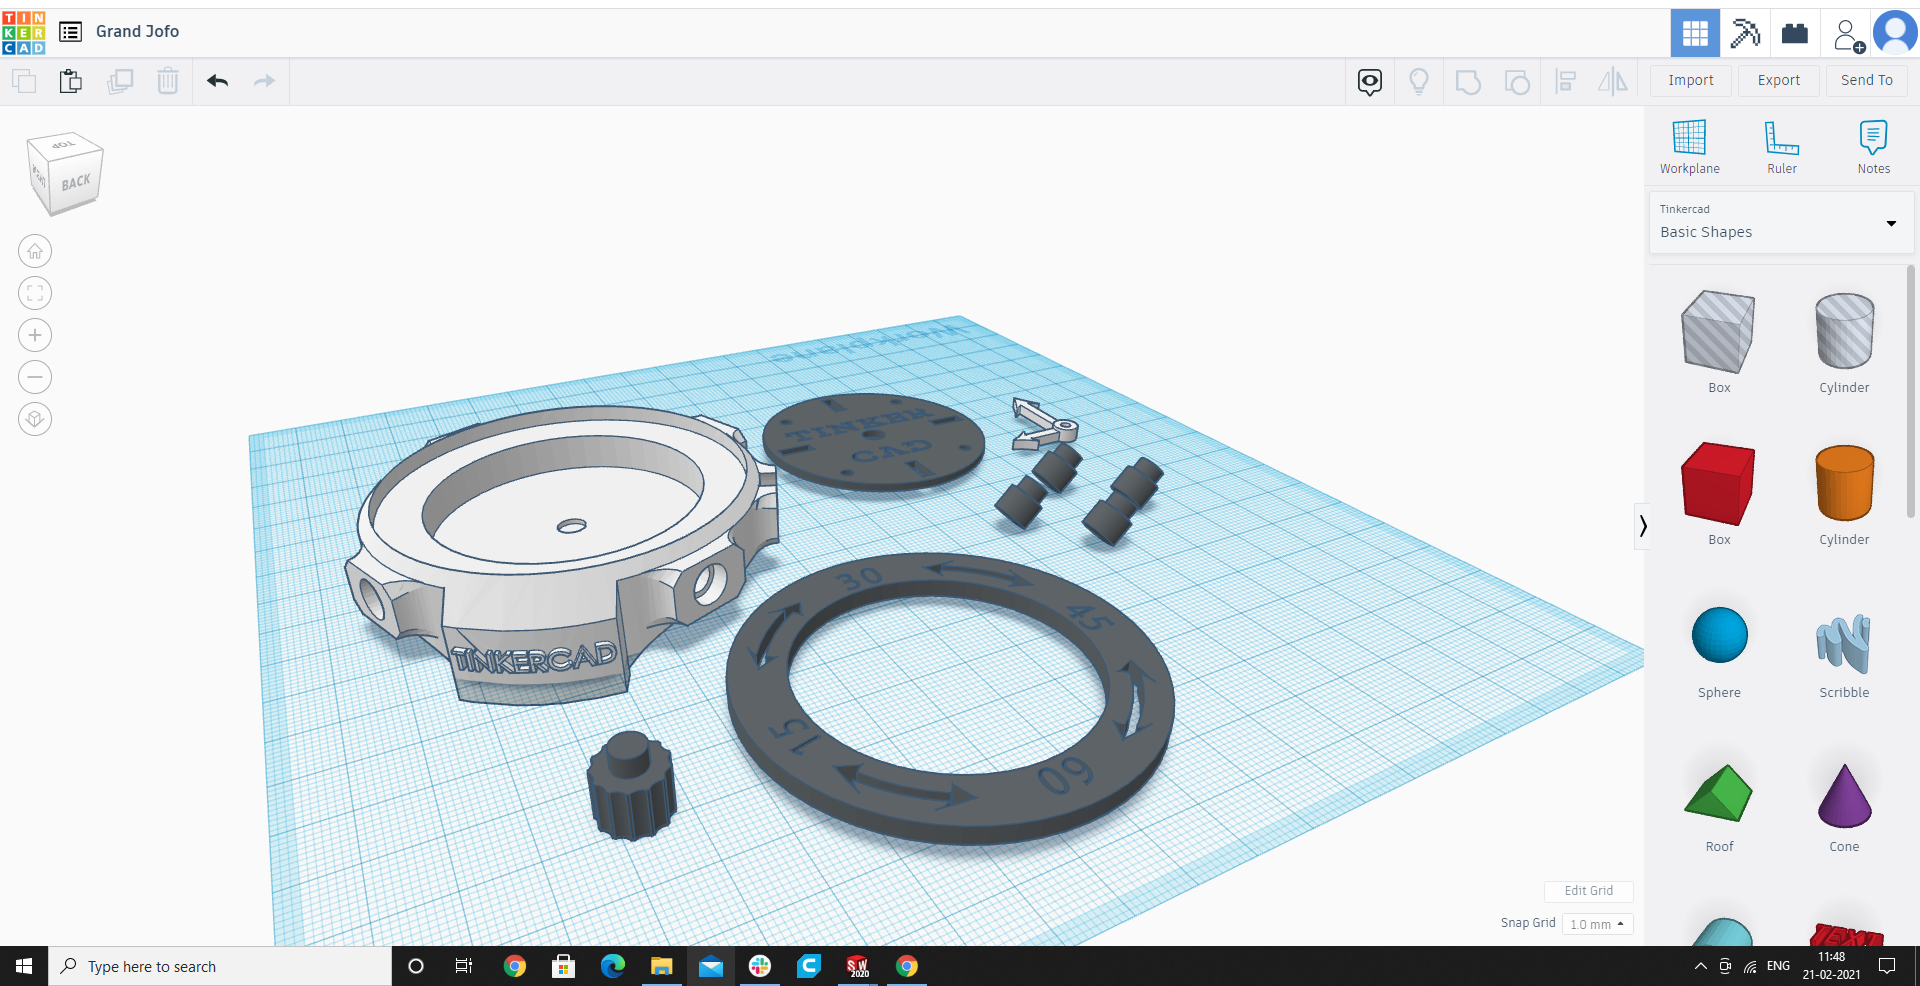Image resolution: width=1920 pixels, height=986 pixels.
Task: Select the Ruler tool
Action: click(x=1782, y=147)
